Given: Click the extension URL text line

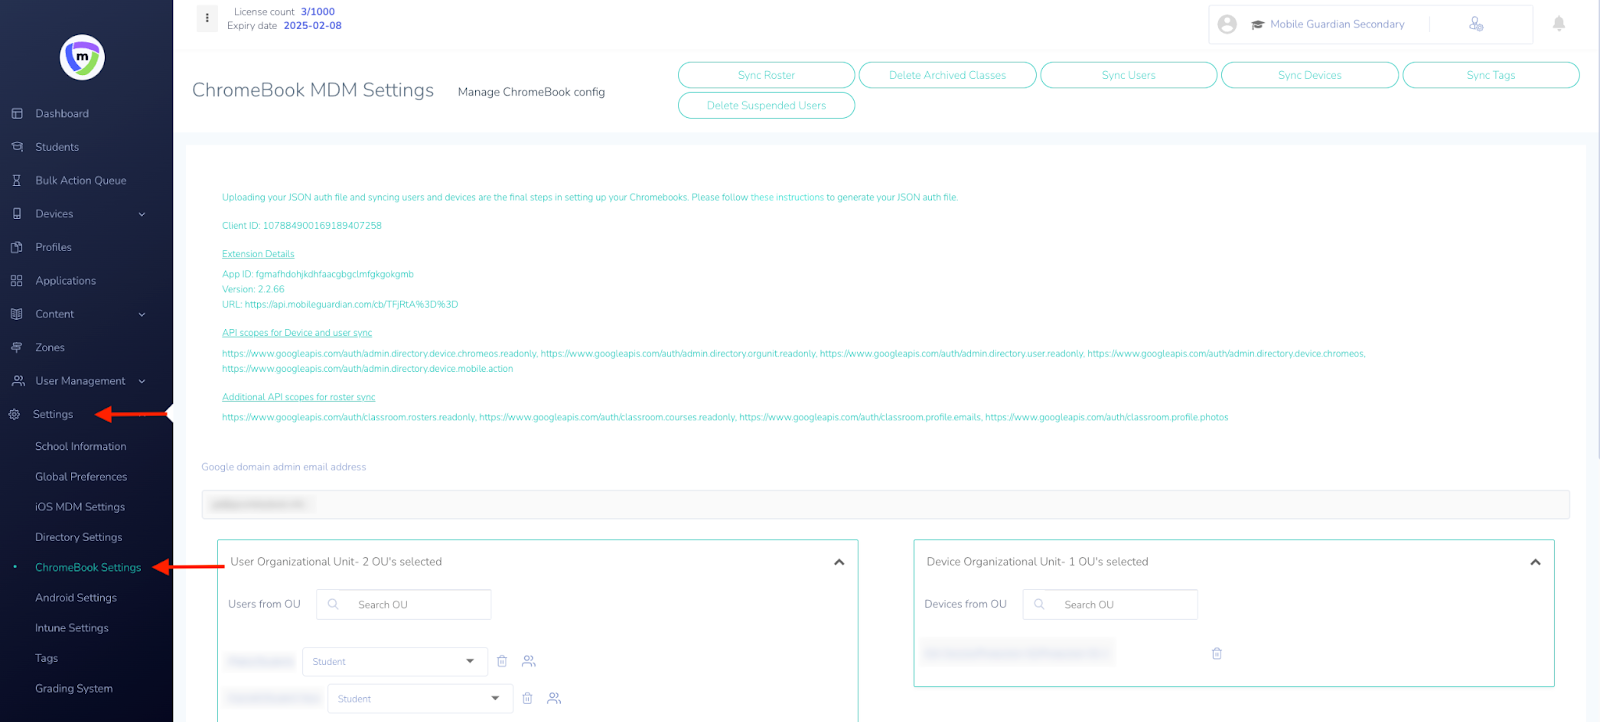Looking at the screenshot, I should click(x=340, y=304).
